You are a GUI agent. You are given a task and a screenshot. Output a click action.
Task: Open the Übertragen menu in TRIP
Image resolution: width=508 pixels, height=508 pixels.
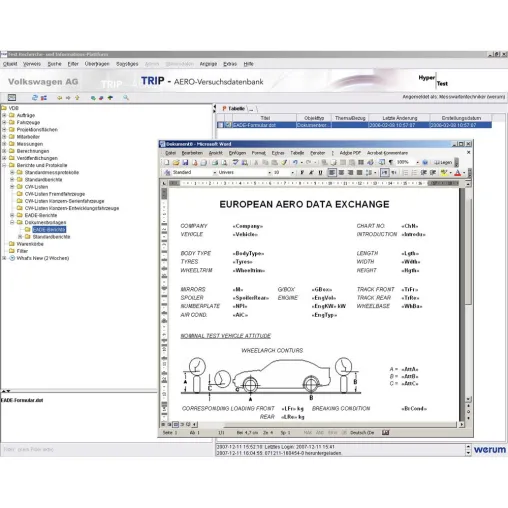pyautogui.click(x=97, y=64)
